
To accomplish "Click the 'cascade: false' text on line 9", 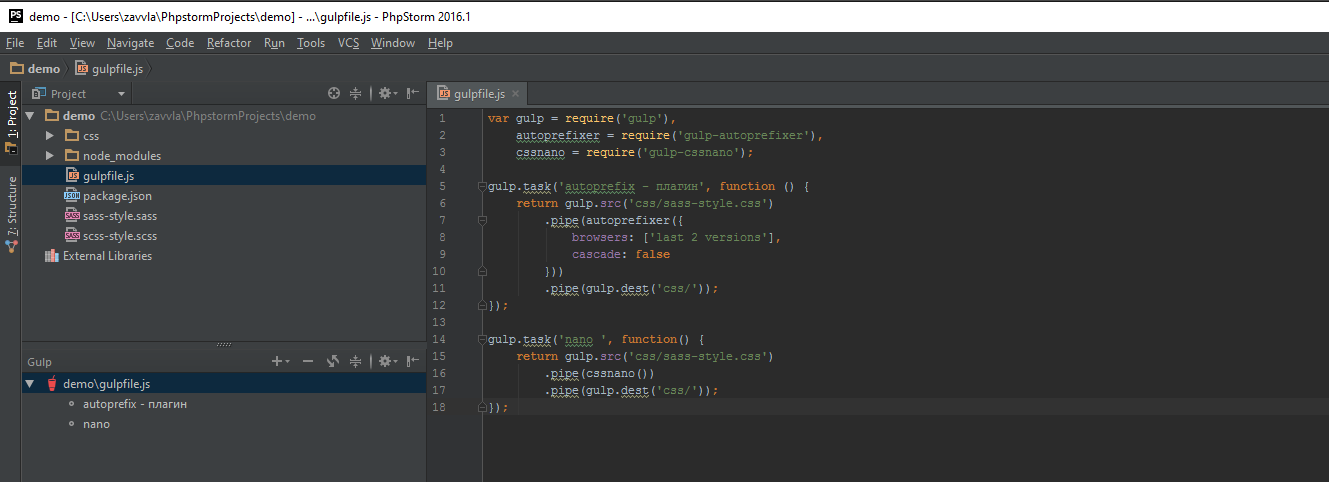I will 621,254.
